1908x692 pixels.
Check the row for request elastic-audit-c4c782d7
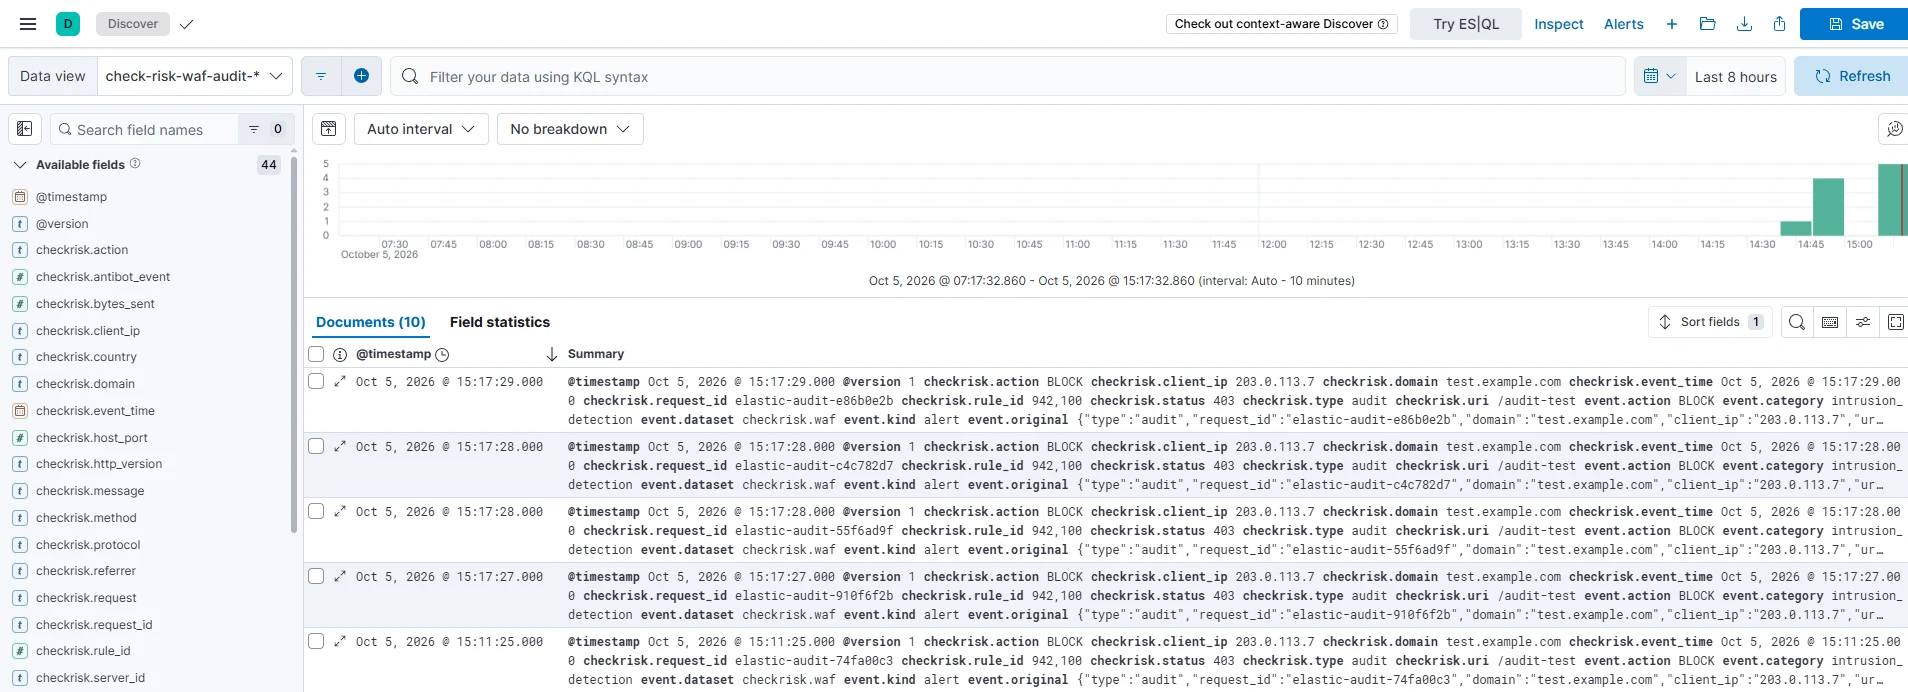316,446
